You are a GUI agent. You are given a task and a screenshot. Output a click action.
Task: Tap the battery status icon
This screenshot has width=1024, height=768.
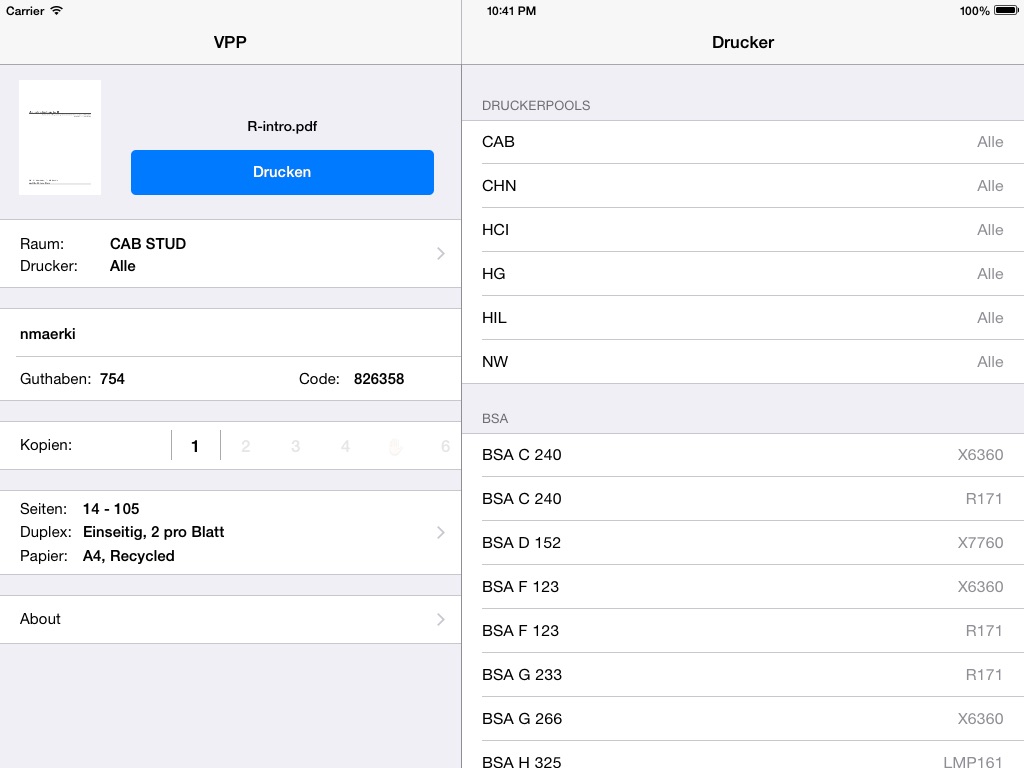1006,10
